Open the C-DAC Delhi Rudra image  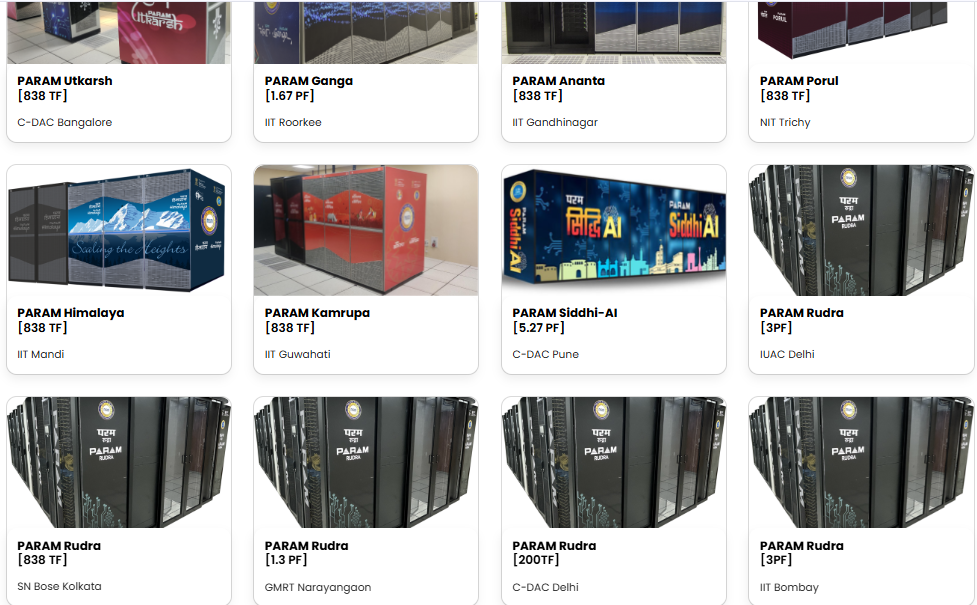614,462
